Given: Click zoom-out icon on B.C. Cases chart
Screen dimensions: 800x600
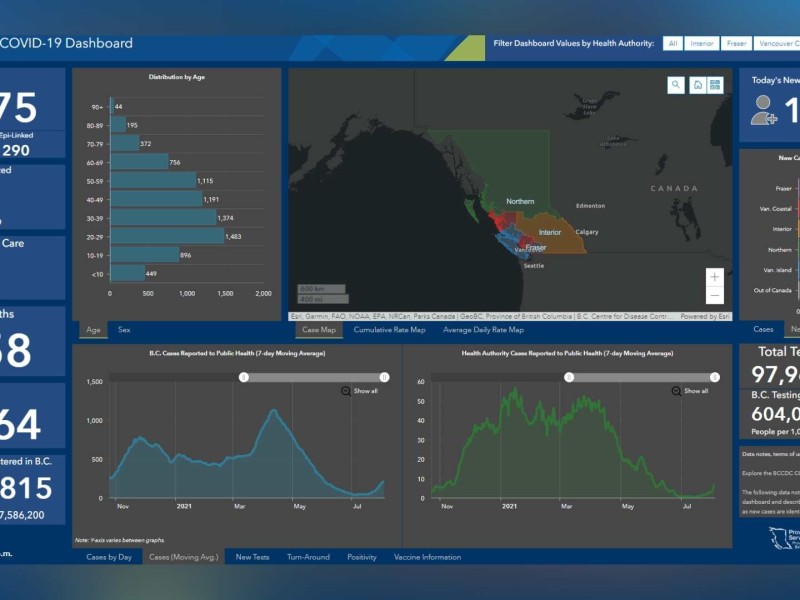Looking at the screenshot, I should [346, 391].
